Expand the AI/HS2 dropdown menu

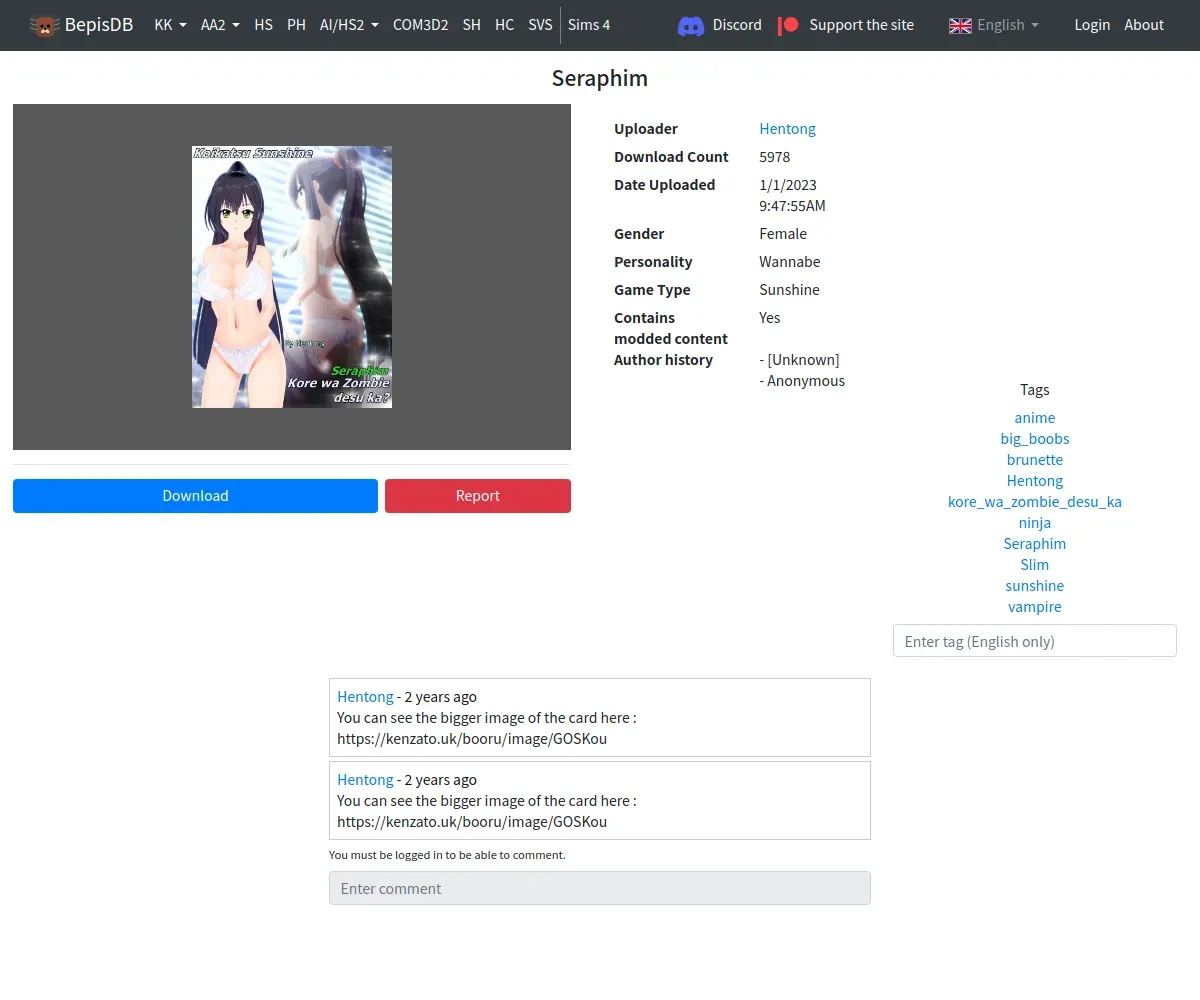[349, 25]
